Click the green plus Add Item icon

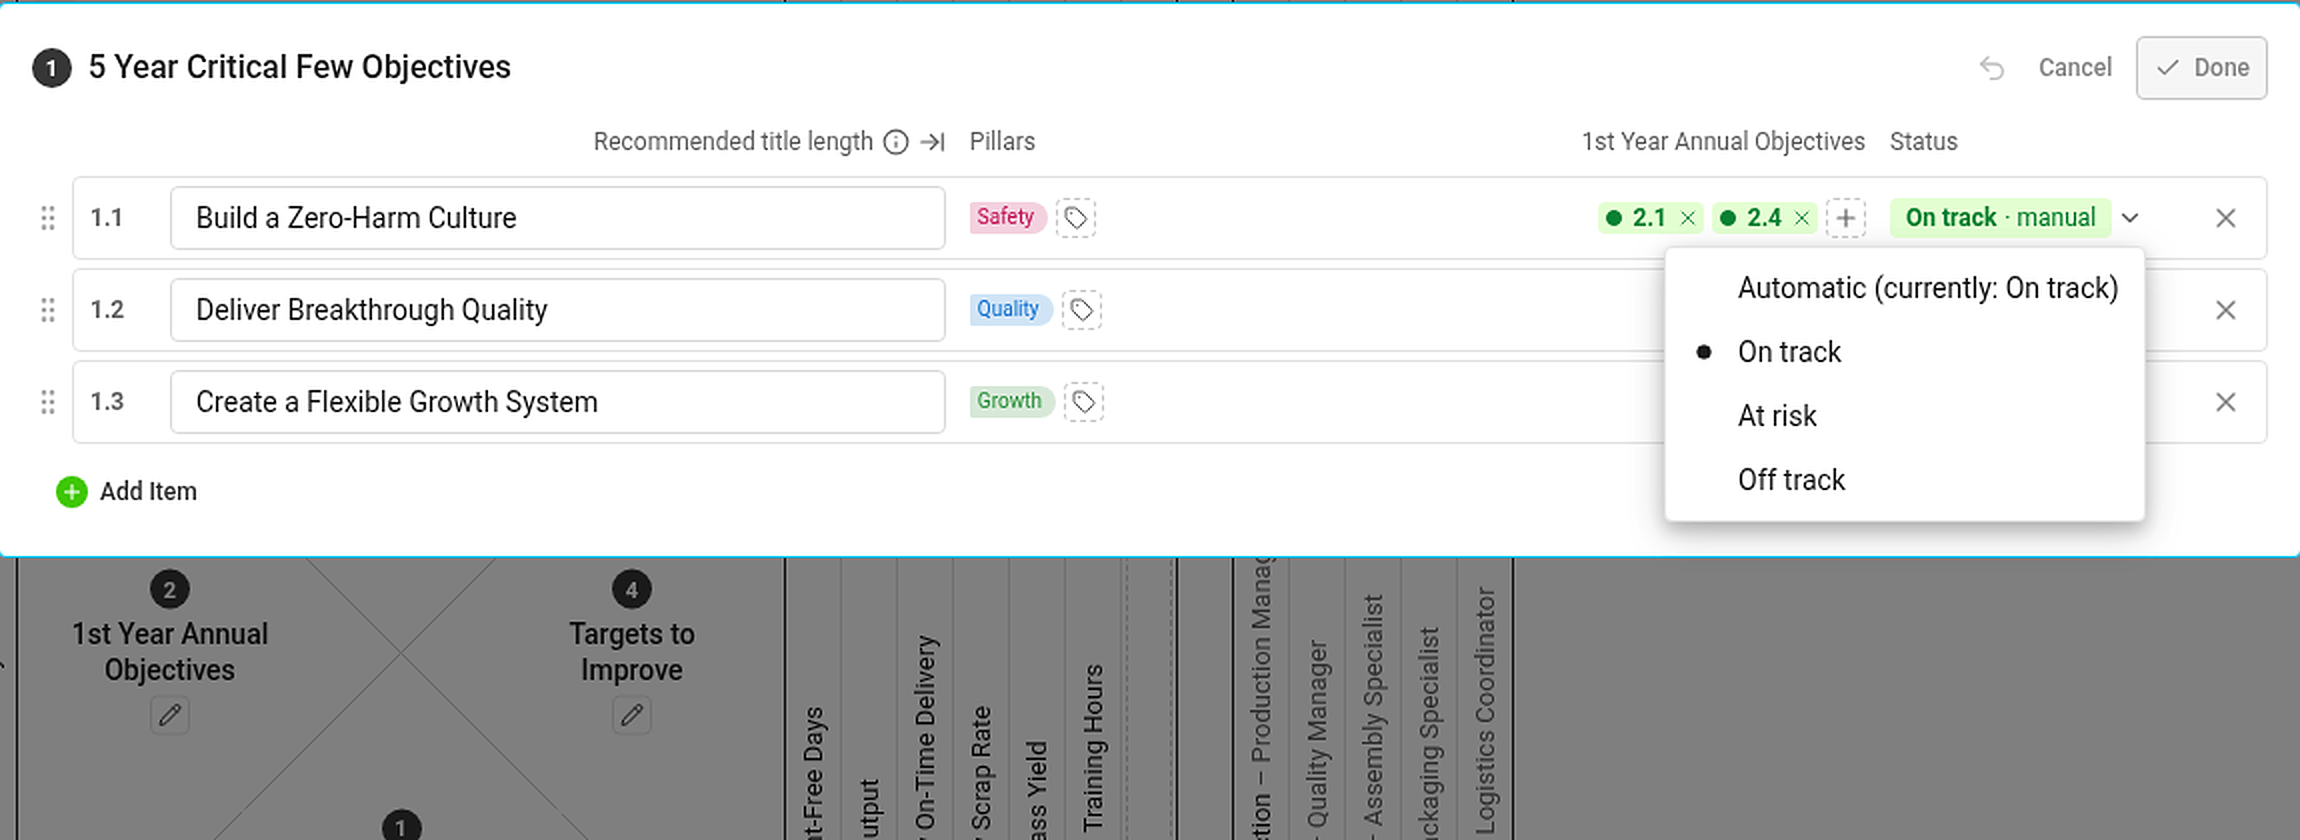pyautogui.click(x=72, y=492)
